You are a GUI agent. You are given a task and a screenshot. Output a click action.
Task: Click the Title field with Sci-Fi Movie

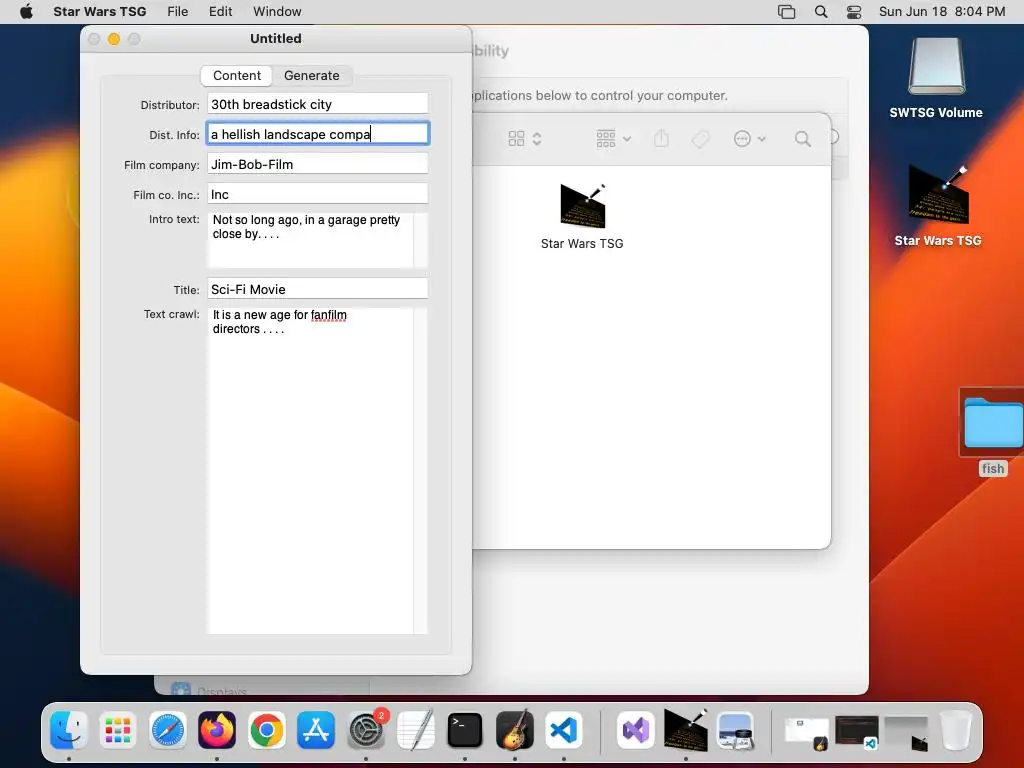click(317, 289)
